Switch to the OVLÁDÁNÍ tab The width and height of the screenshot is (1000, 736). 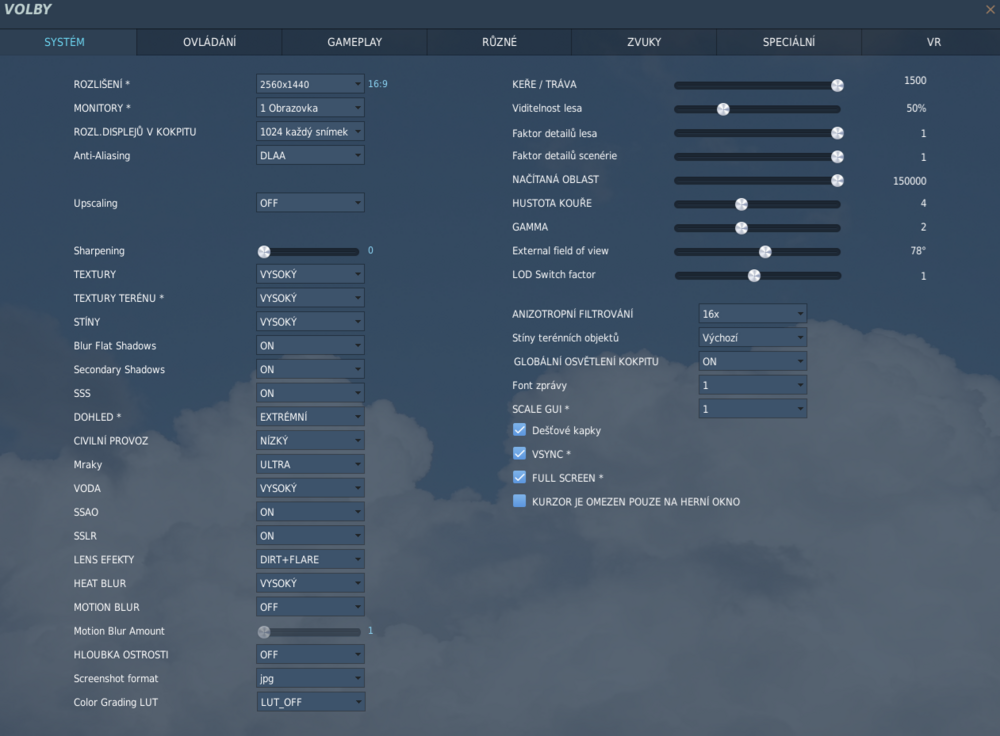207,42
